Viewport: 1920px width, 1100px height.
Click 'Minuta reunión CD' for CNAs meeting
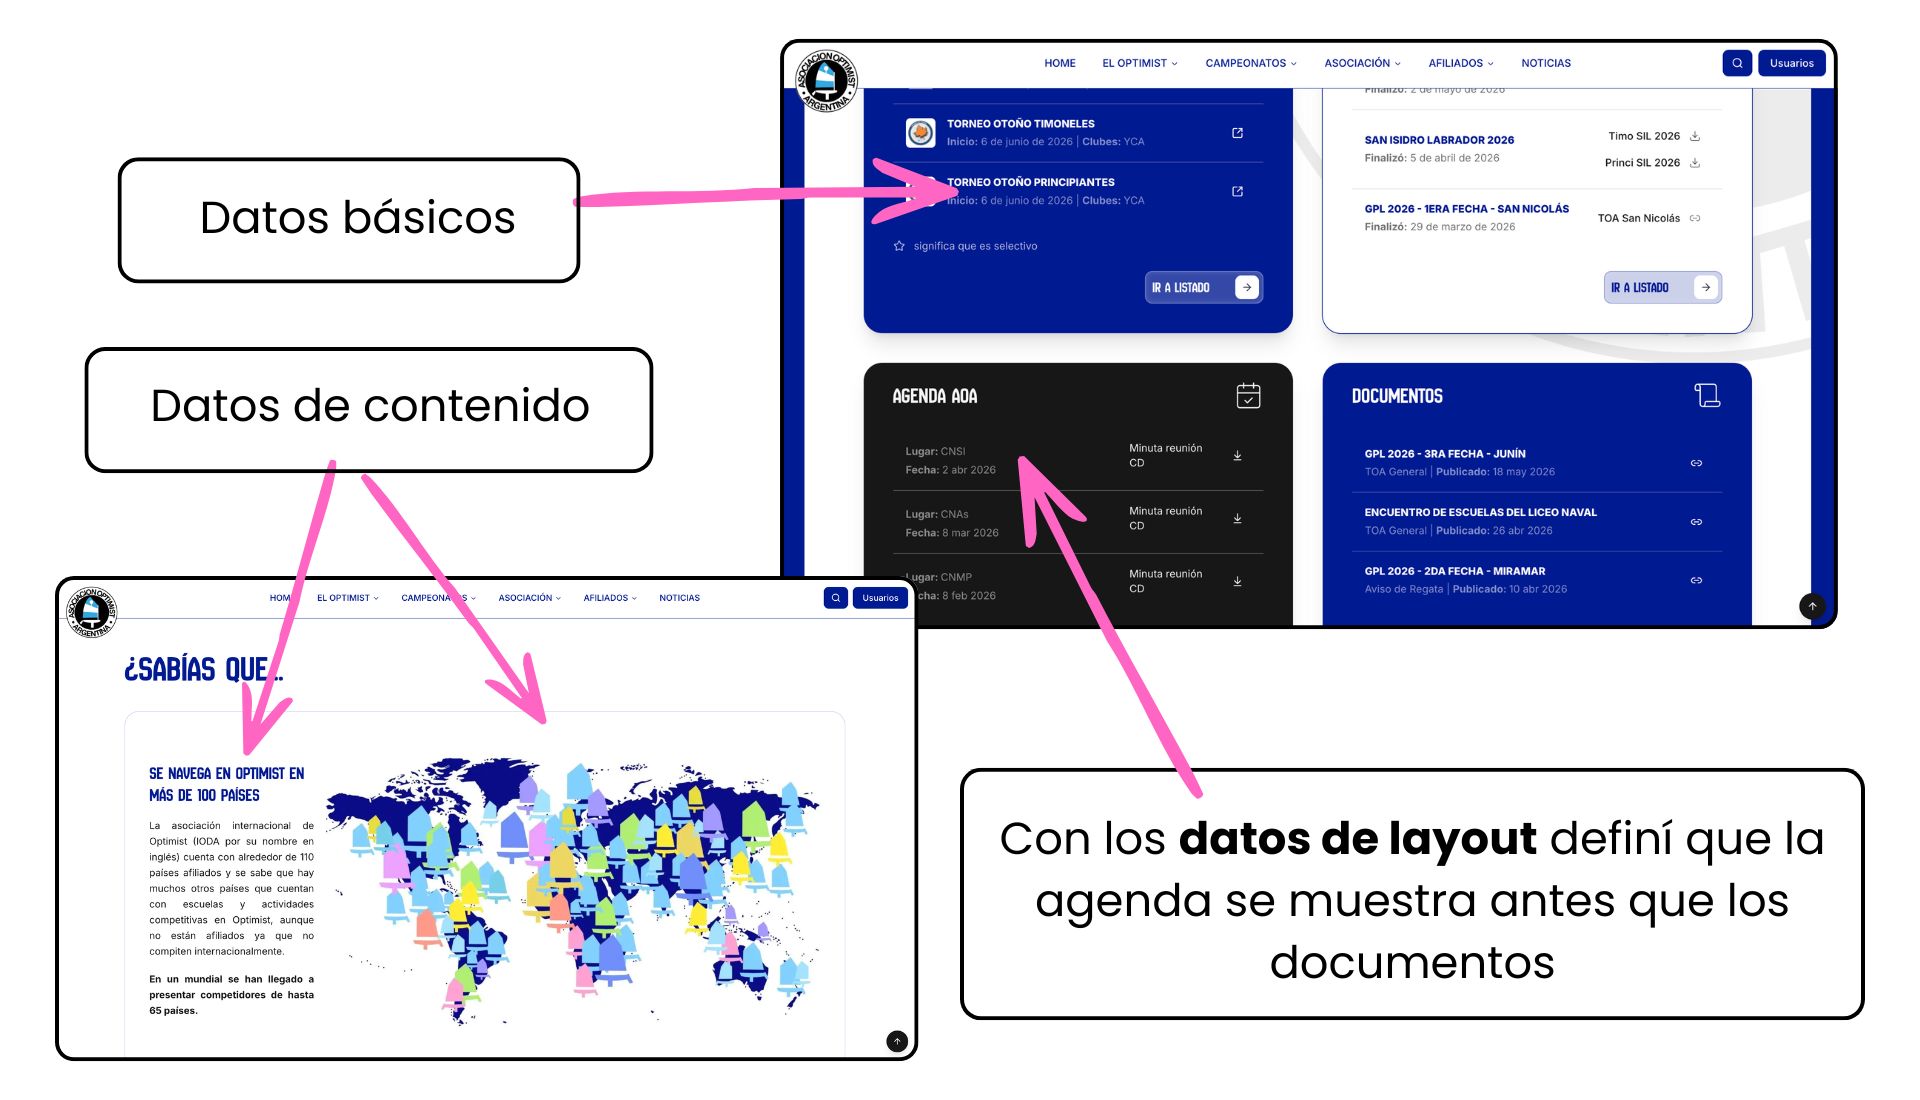click(x=1165, y=518)
